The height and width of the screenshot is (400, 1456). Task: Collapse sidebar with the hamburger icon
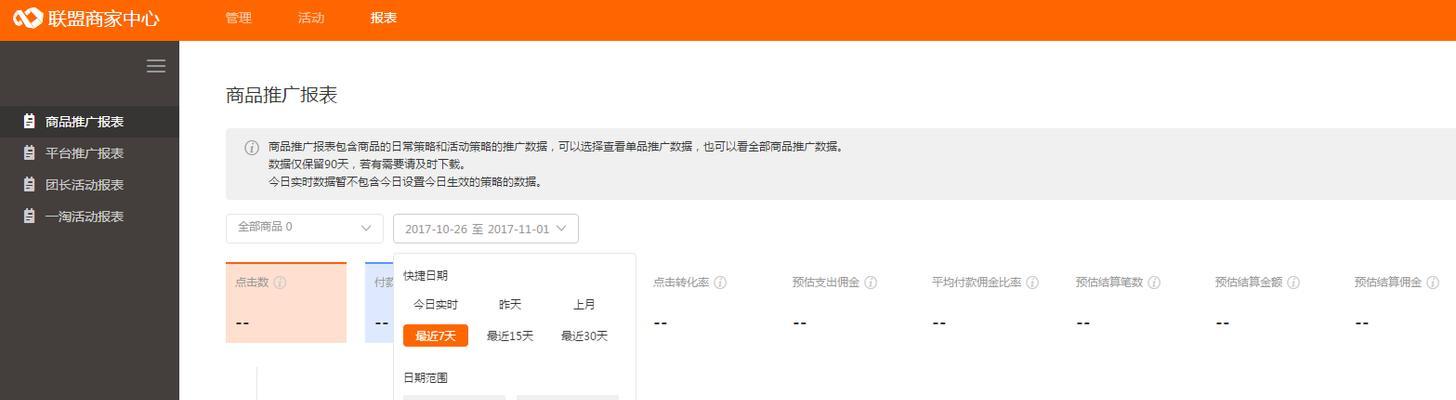(156, 66)
